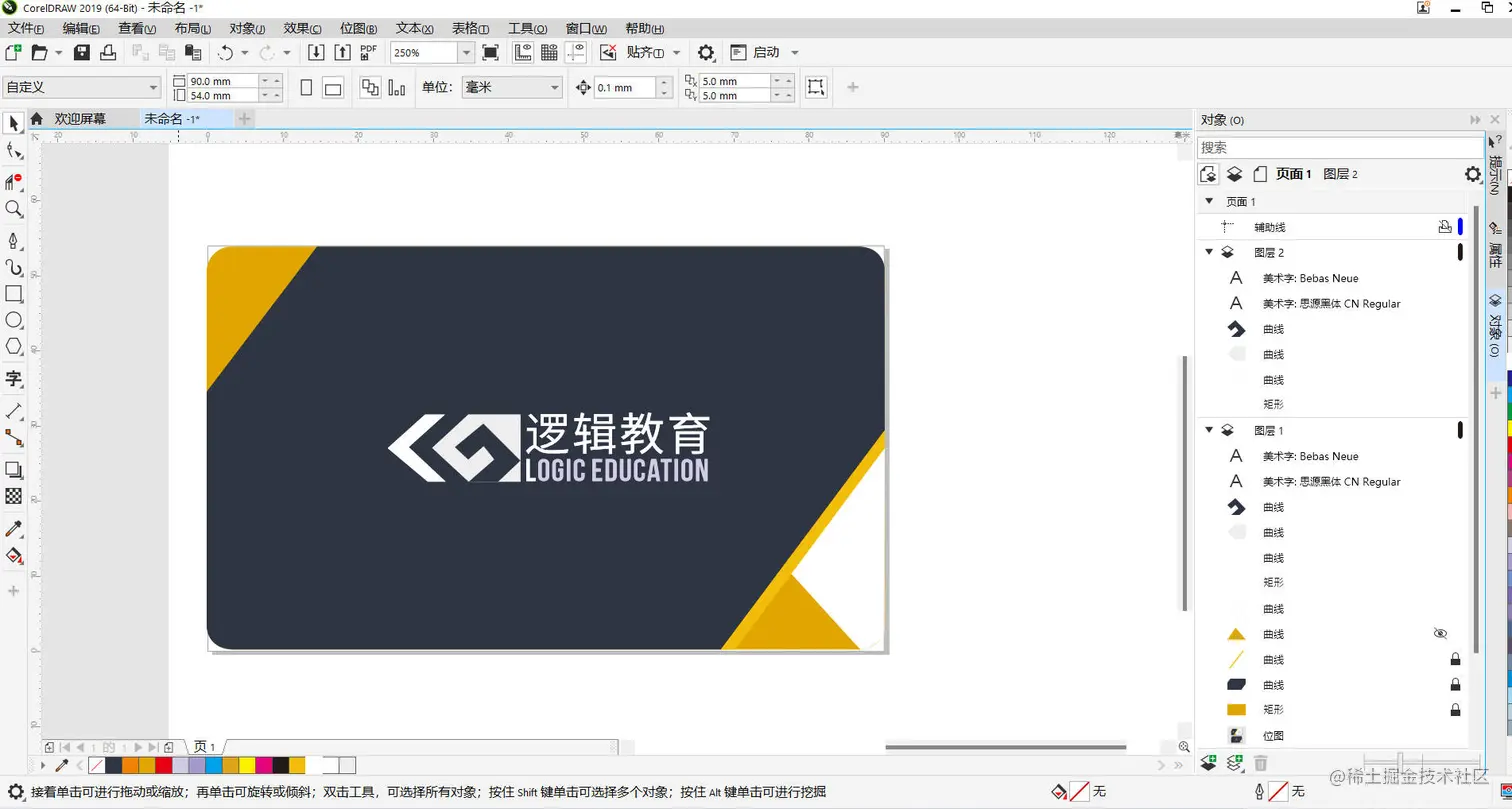Toggle rulers display
This screenshot has width=1512, height=809.
click(522, 52)
